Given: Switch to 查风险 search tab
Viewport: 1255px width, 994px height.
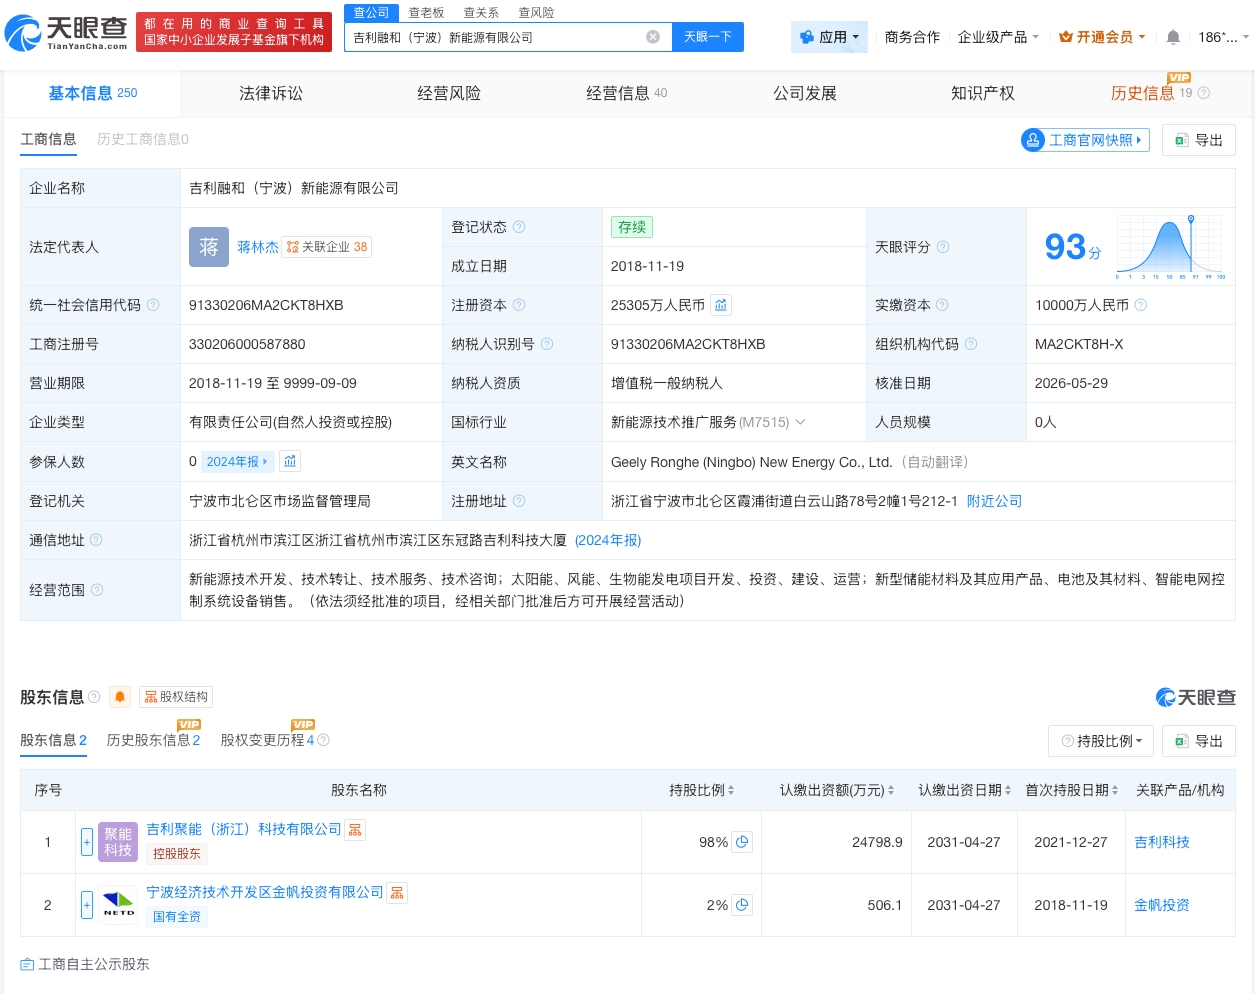Looking at the screenshot, I should [536, 12].
